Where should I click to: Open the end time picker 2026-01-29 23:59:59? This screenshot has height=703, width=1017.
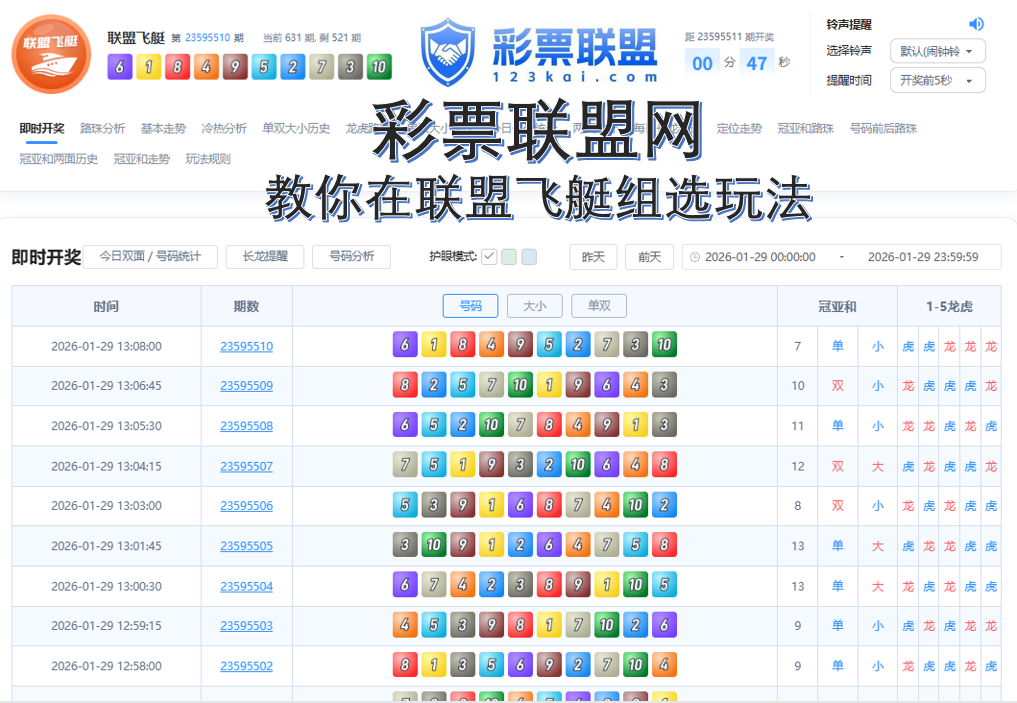923,257
